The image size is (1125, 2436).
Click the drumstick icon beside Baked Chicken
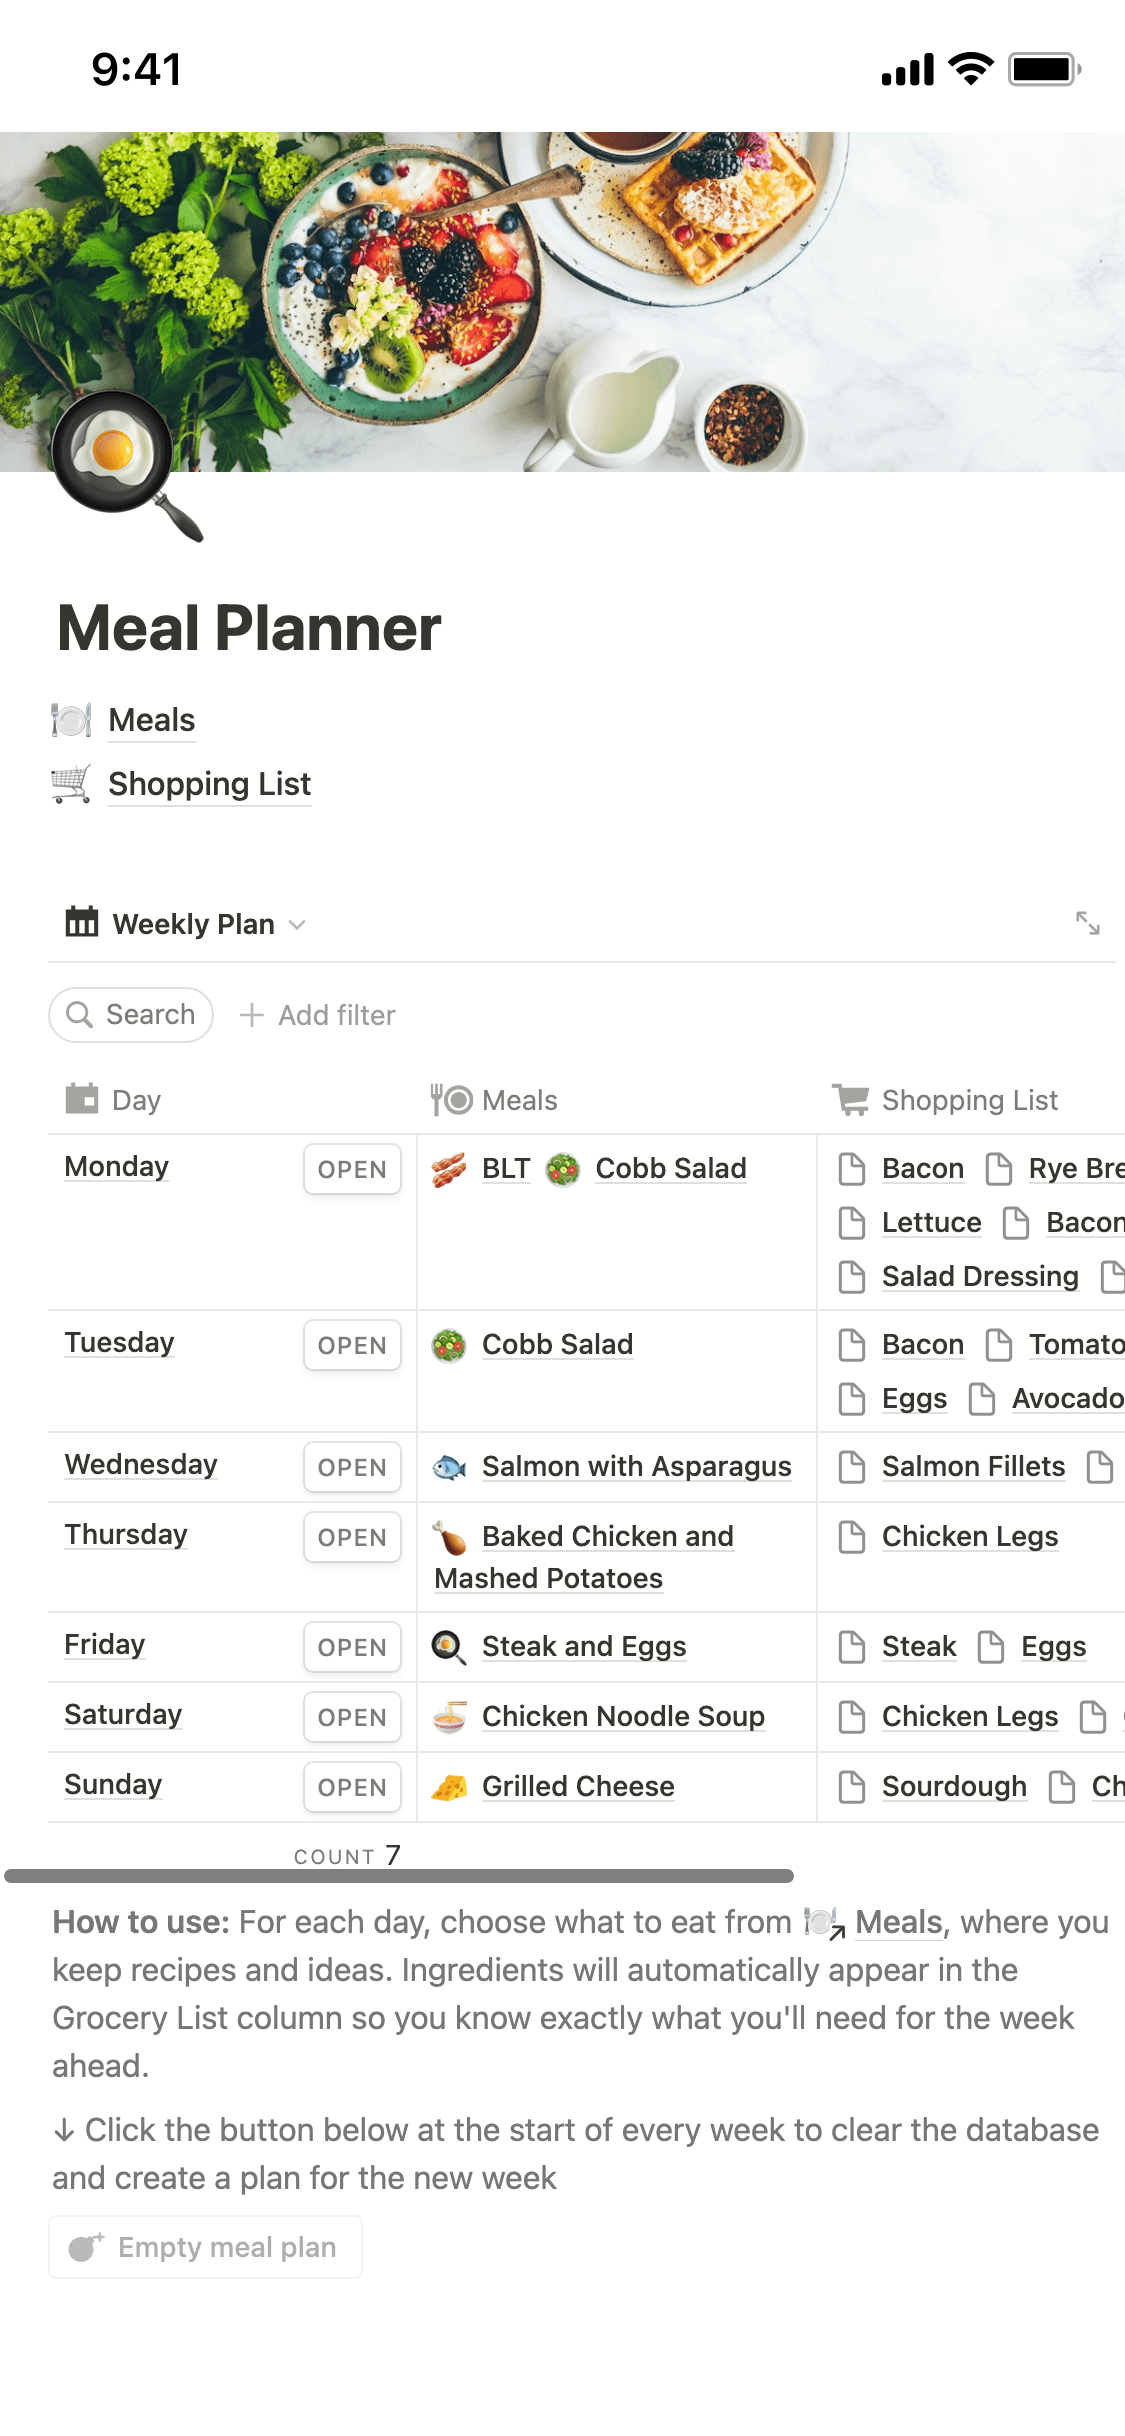449,1537
